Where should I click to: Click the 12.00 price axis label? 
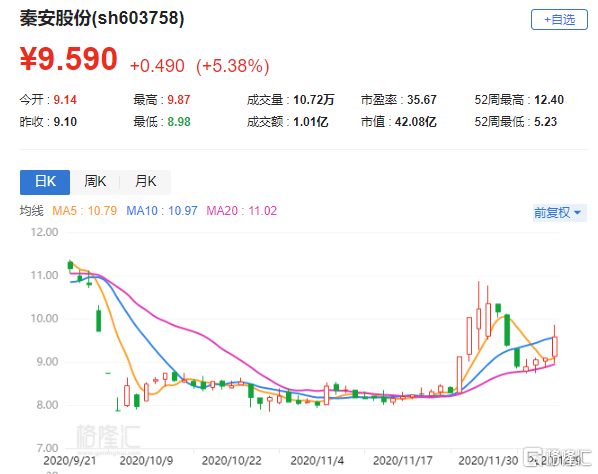44,232
